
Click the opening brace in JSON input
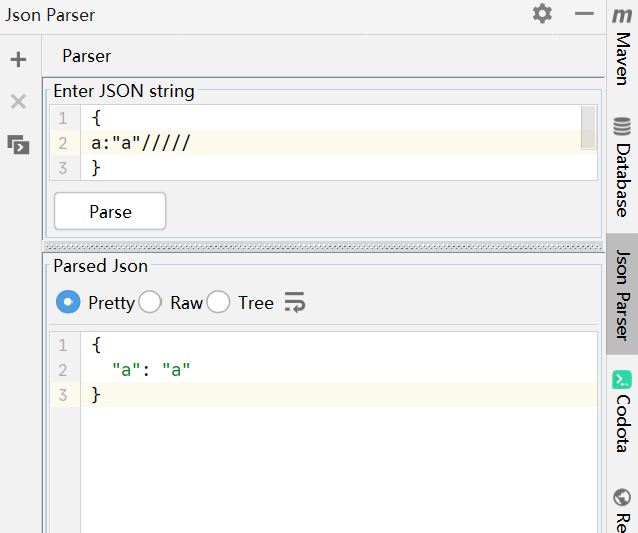pyautogui.click(x=96, y=118)
